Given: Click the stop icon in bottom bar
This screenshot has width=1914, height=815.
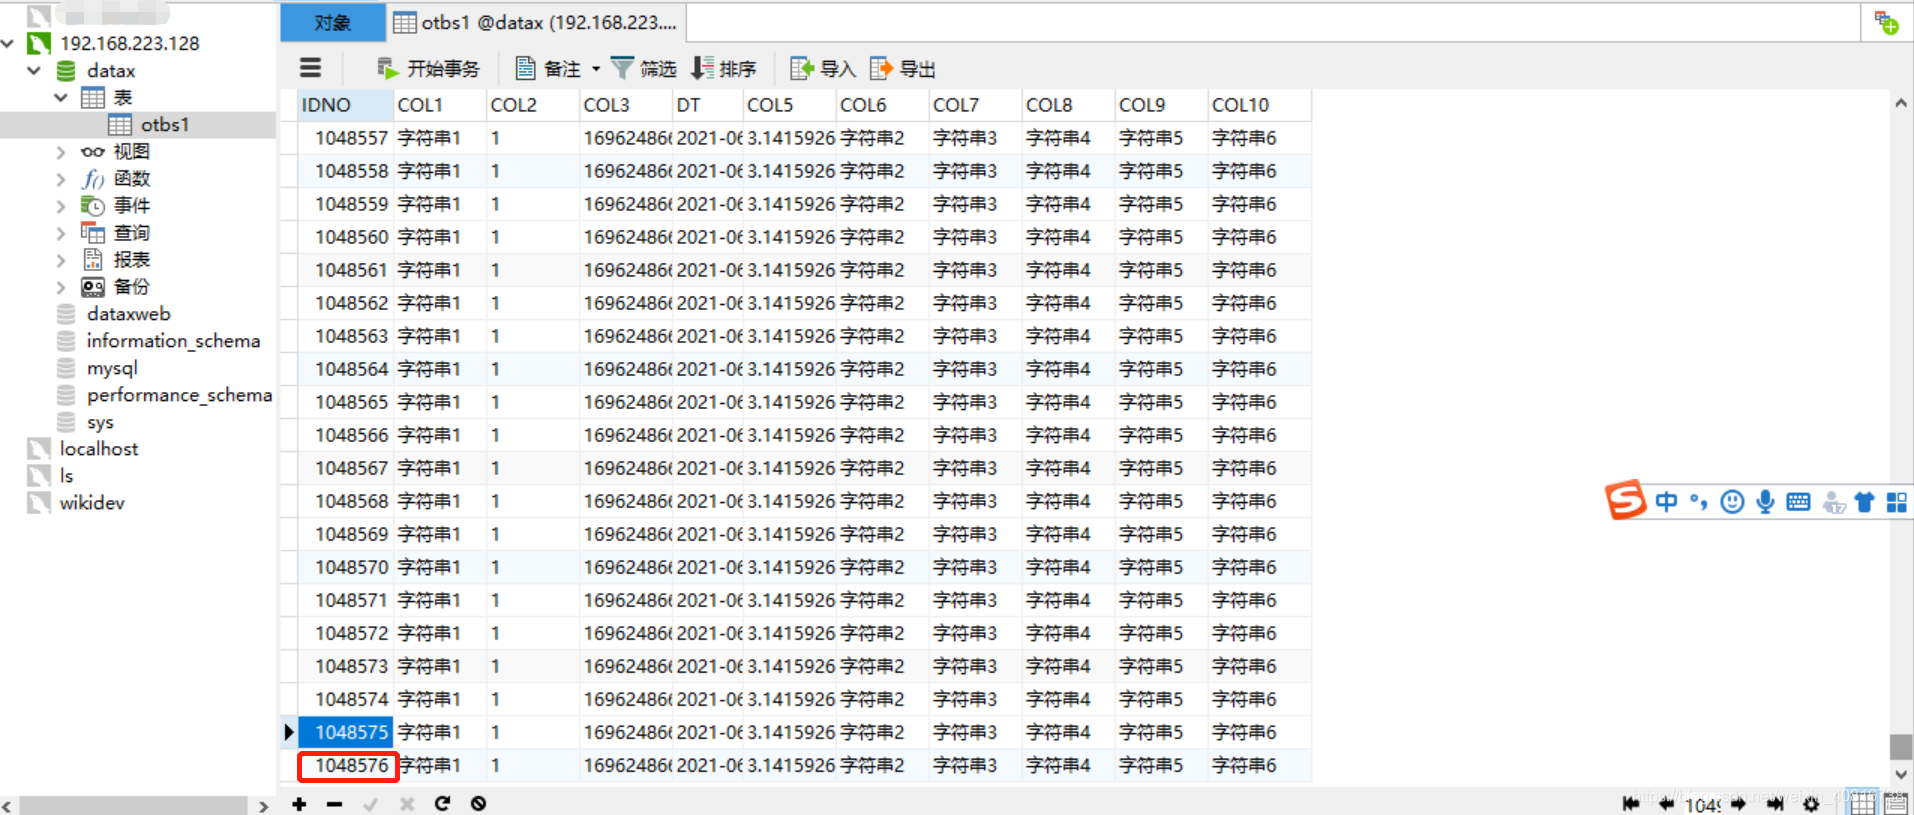Looking at the screenshot, I should (x=478, y=804).
